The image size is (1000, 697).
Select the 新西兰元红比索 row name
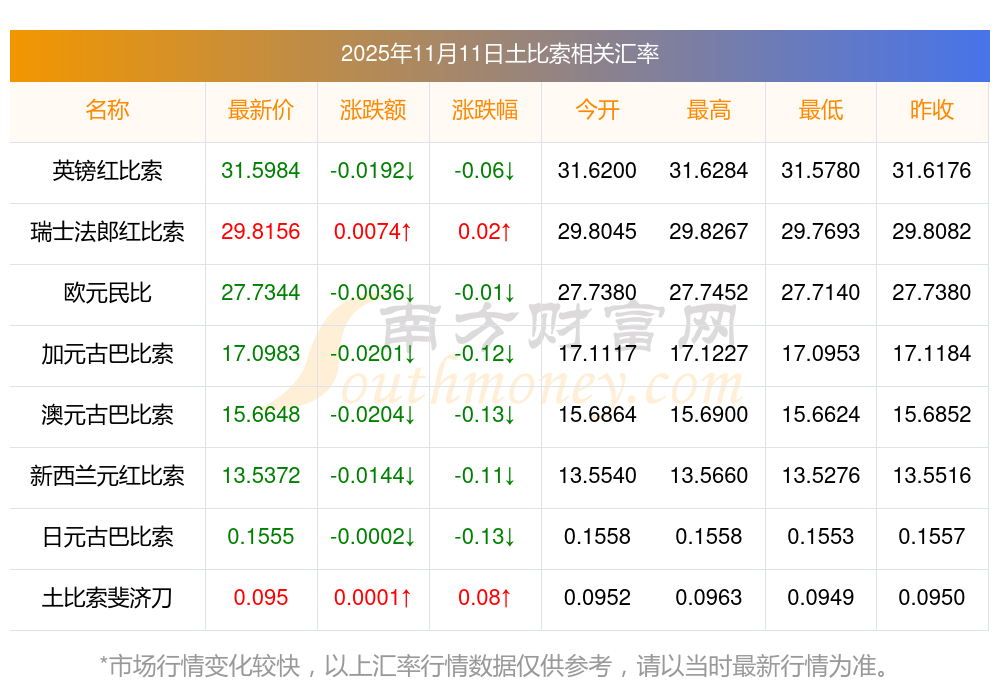click(x=107, y=476)
